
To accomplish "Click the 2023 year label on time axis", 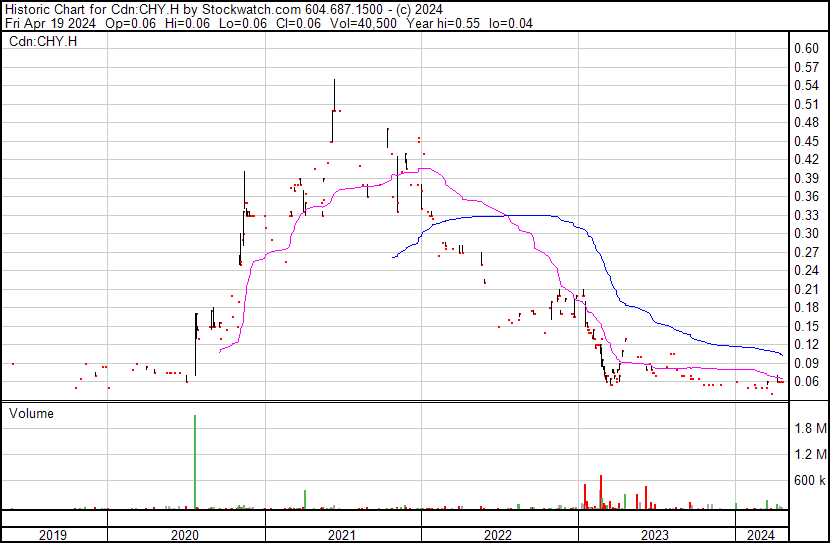I will point(655,535).
